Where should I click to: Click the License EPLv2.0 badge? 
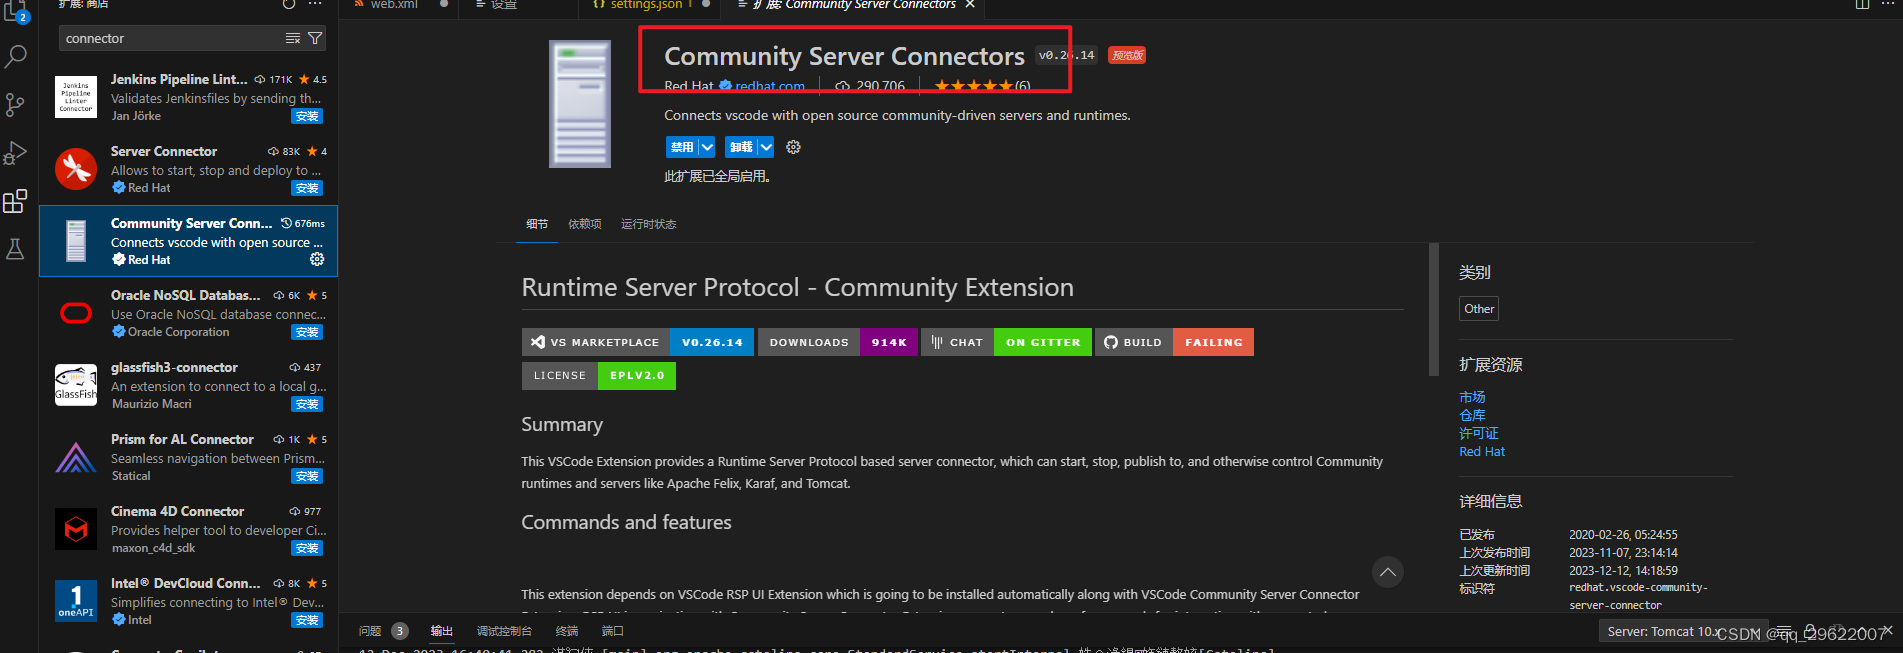click(x=599, y=375)
